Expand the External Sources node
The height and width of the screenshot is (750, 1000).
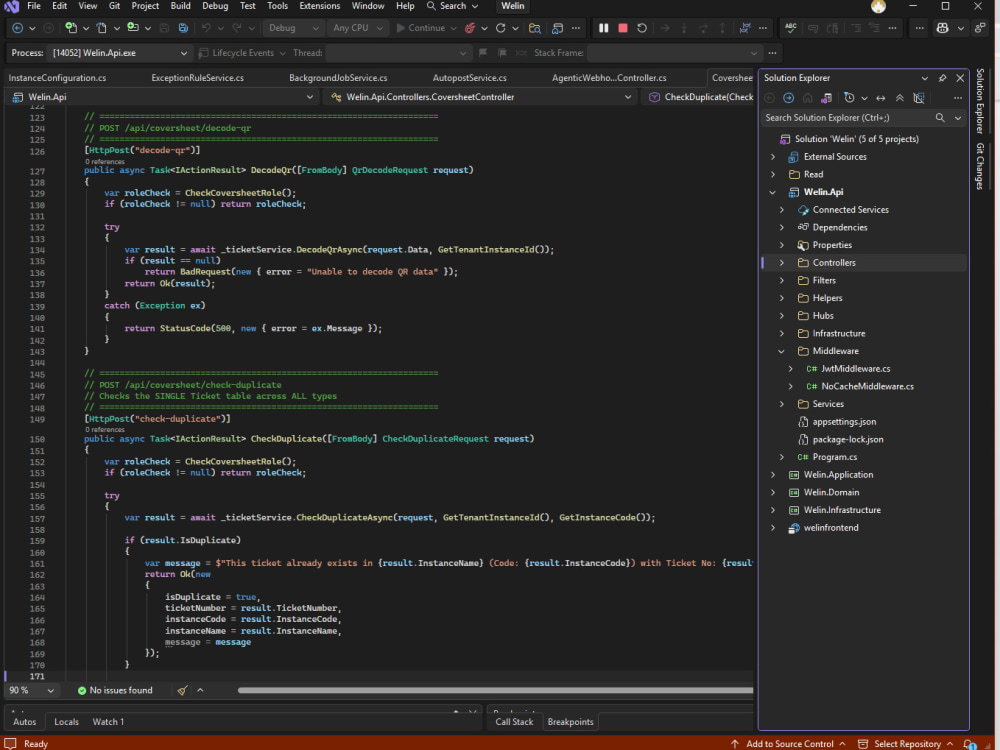point(773,156)
